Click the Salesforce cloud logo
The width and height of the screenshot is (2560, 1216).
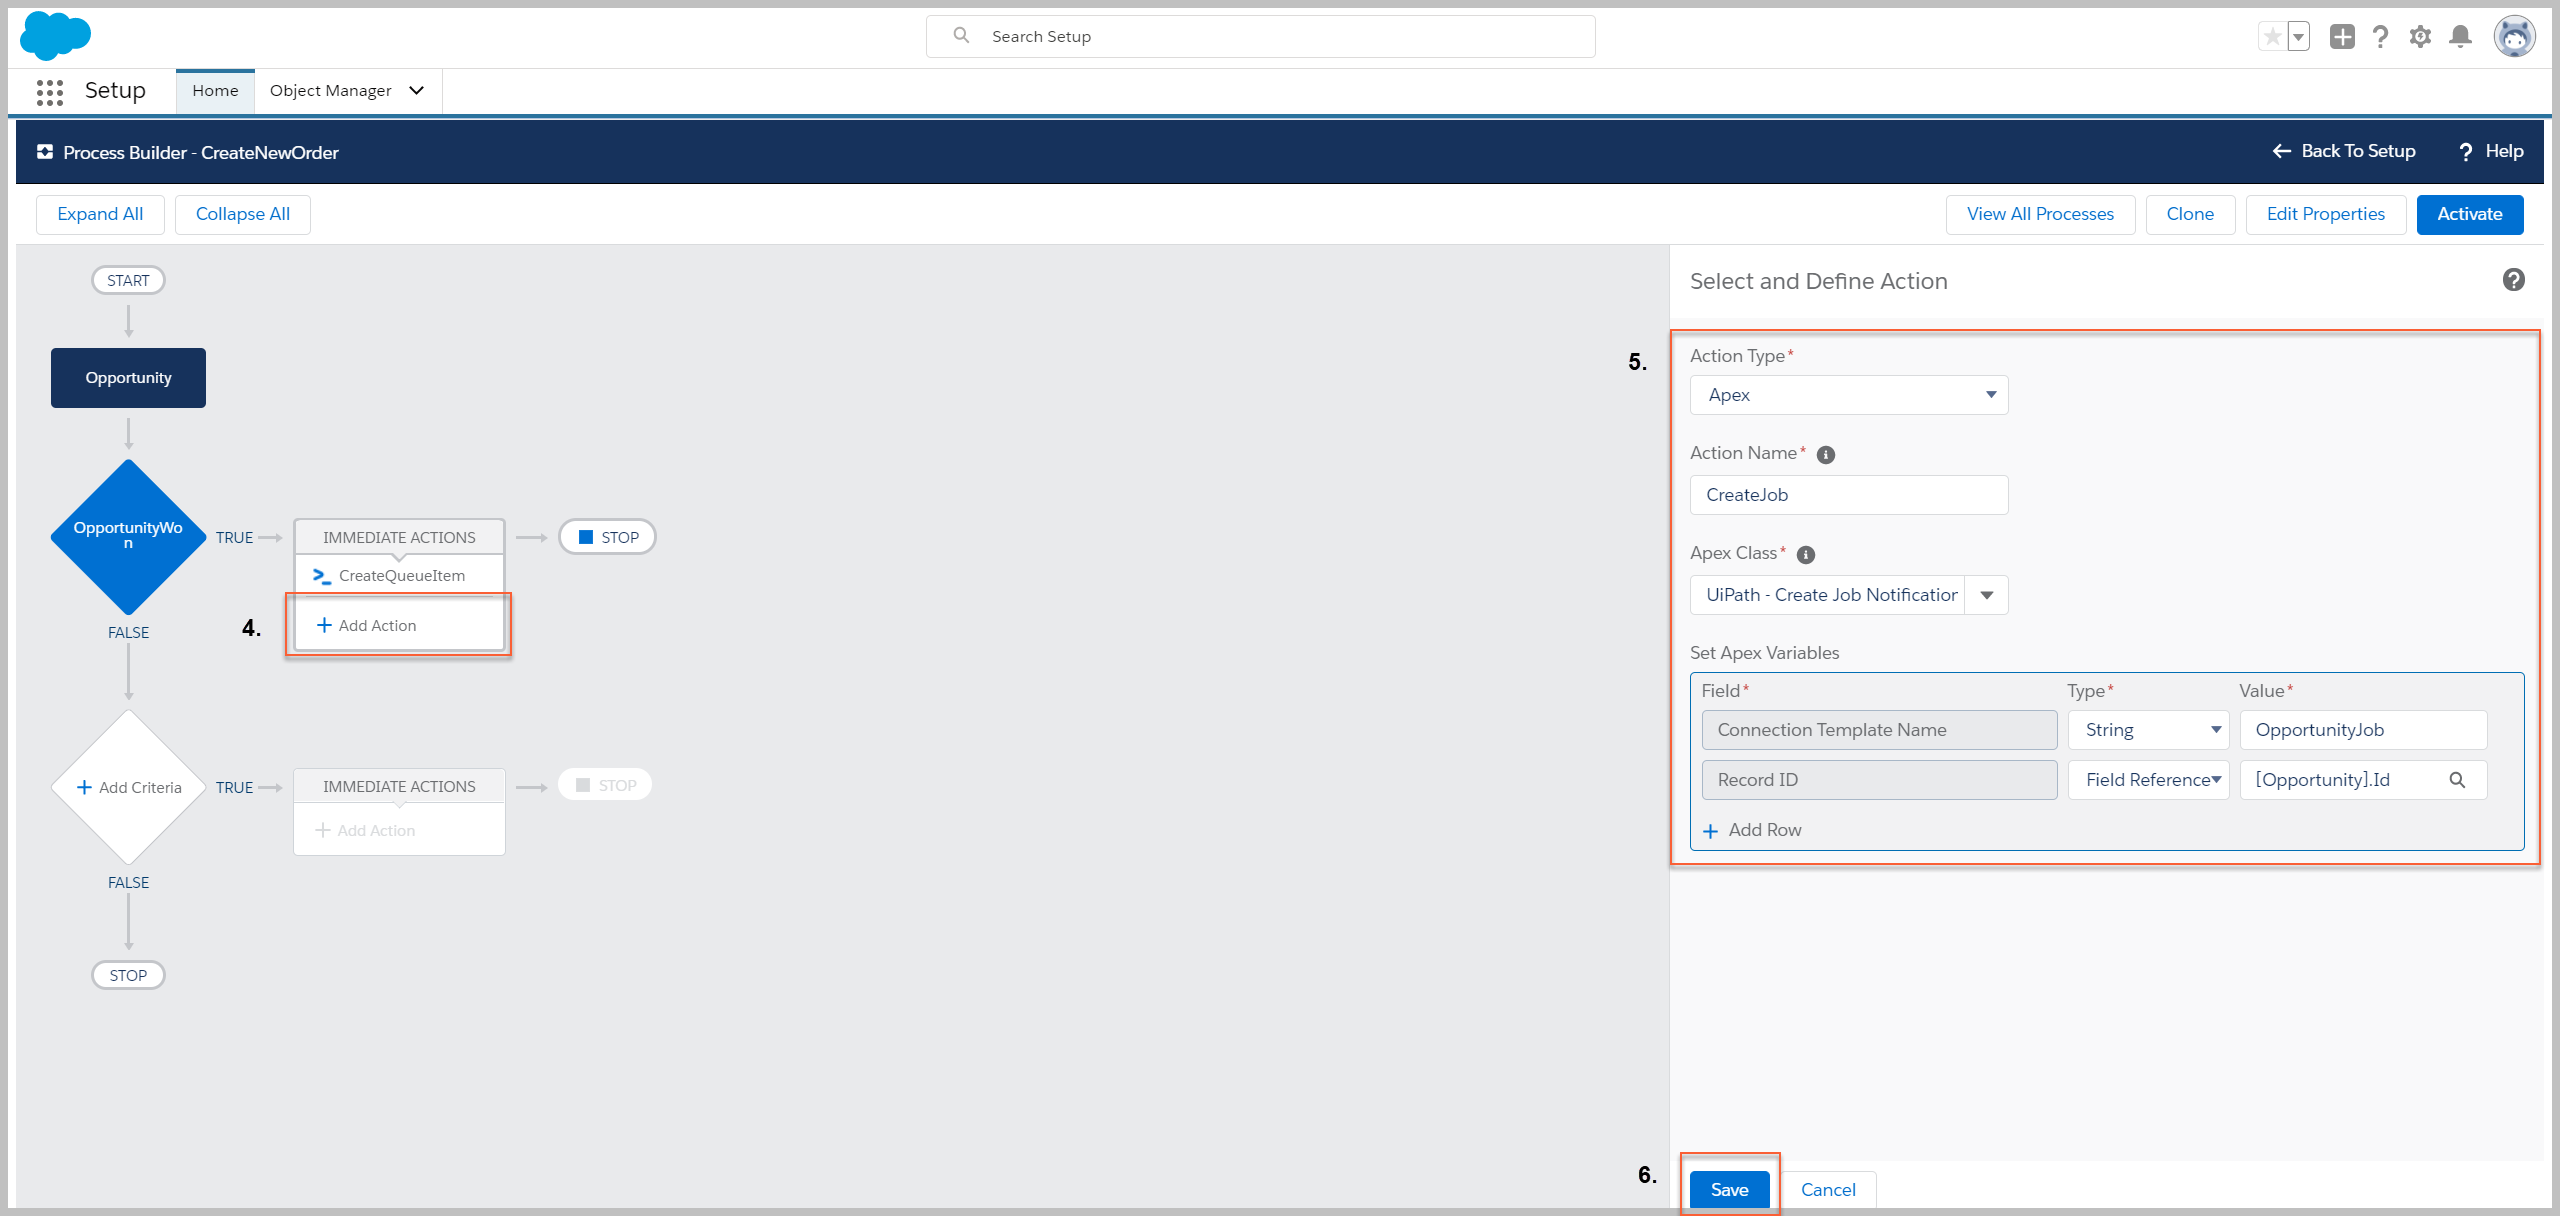[x=56, y=36]
